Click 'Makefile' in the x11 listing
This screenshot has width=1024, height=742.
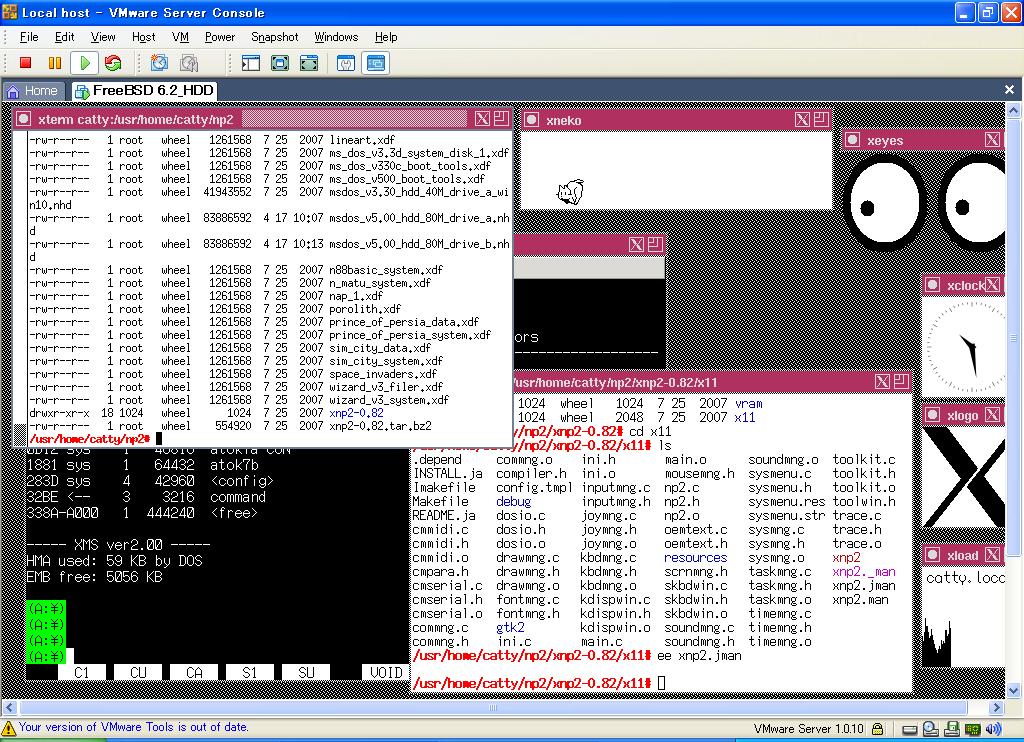(441, 502)
